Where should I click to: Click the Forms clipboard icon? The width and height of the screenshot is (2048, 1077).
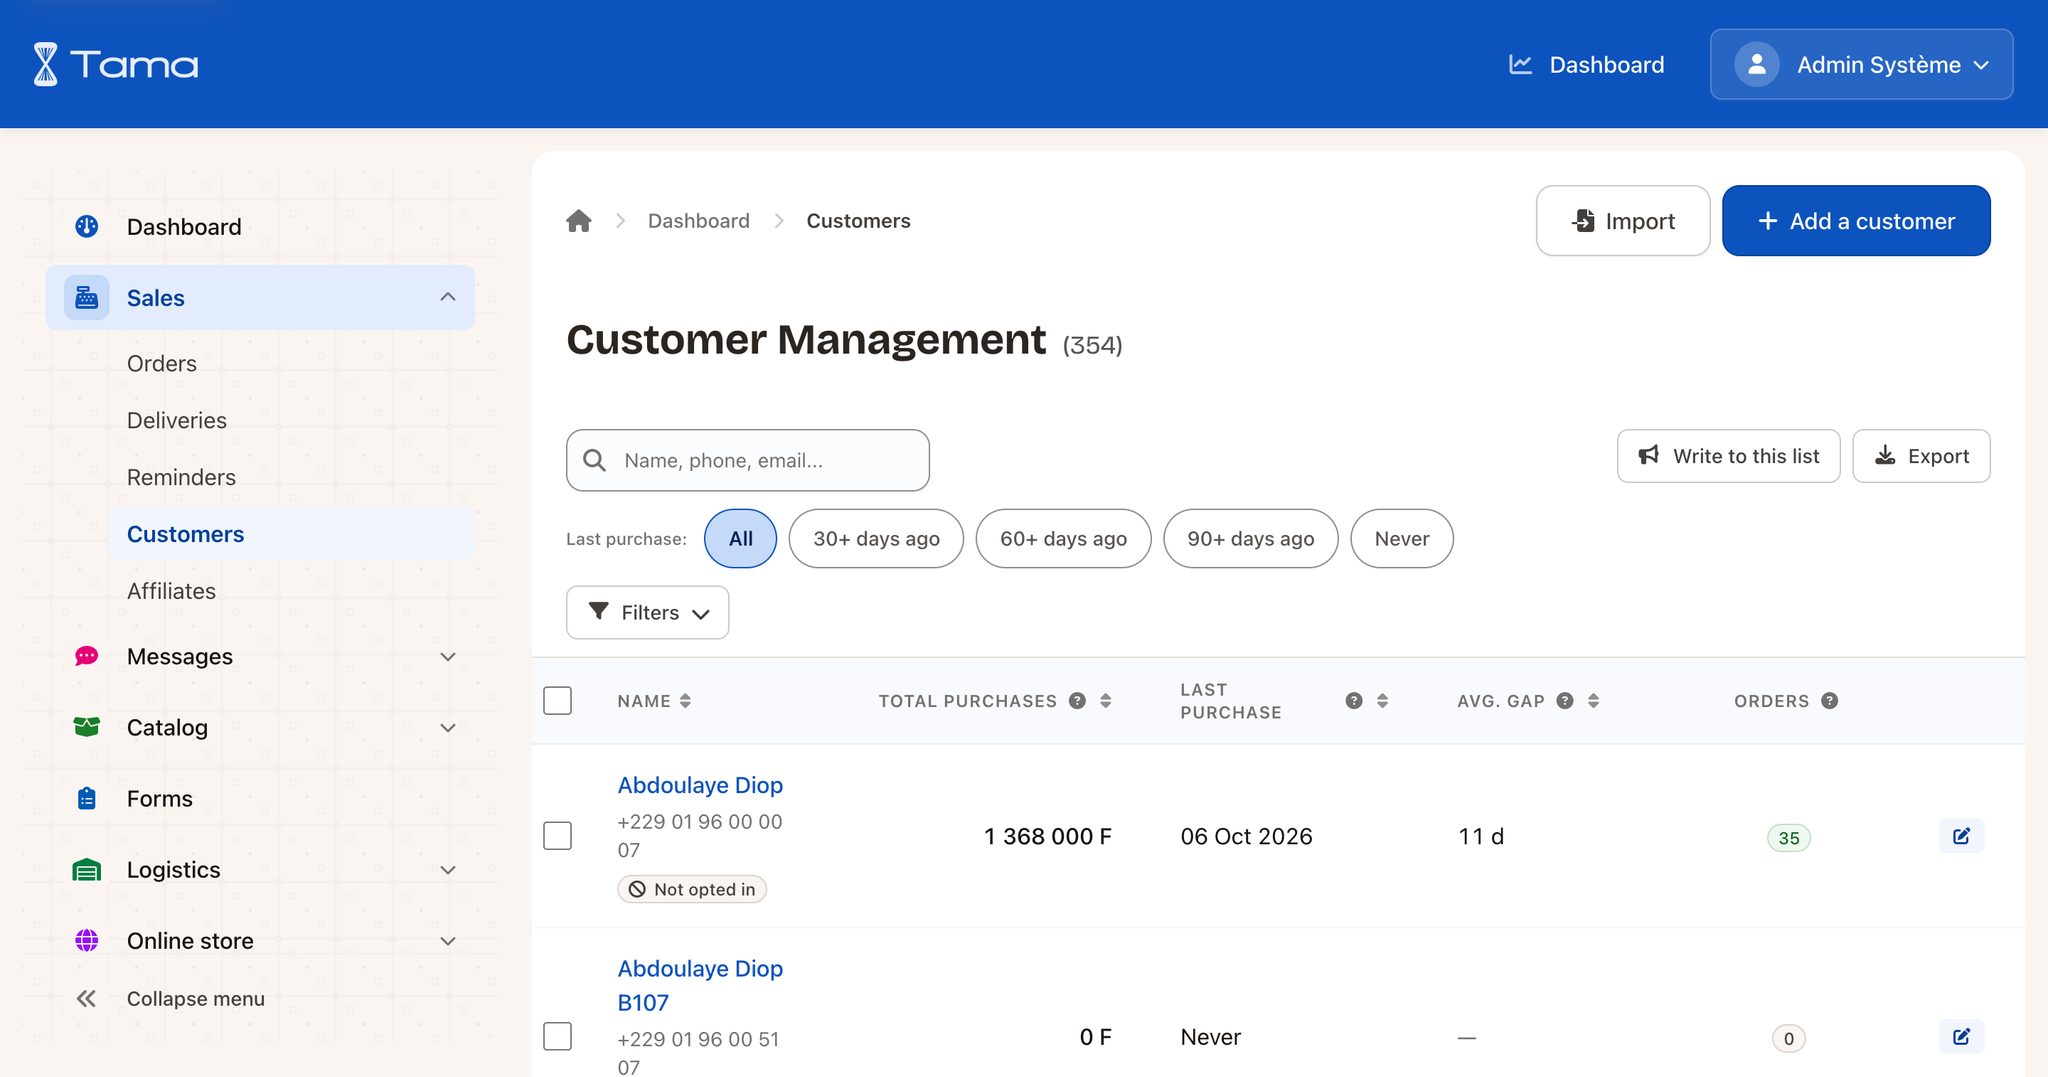pyautogui.click(x=87, y=798)
